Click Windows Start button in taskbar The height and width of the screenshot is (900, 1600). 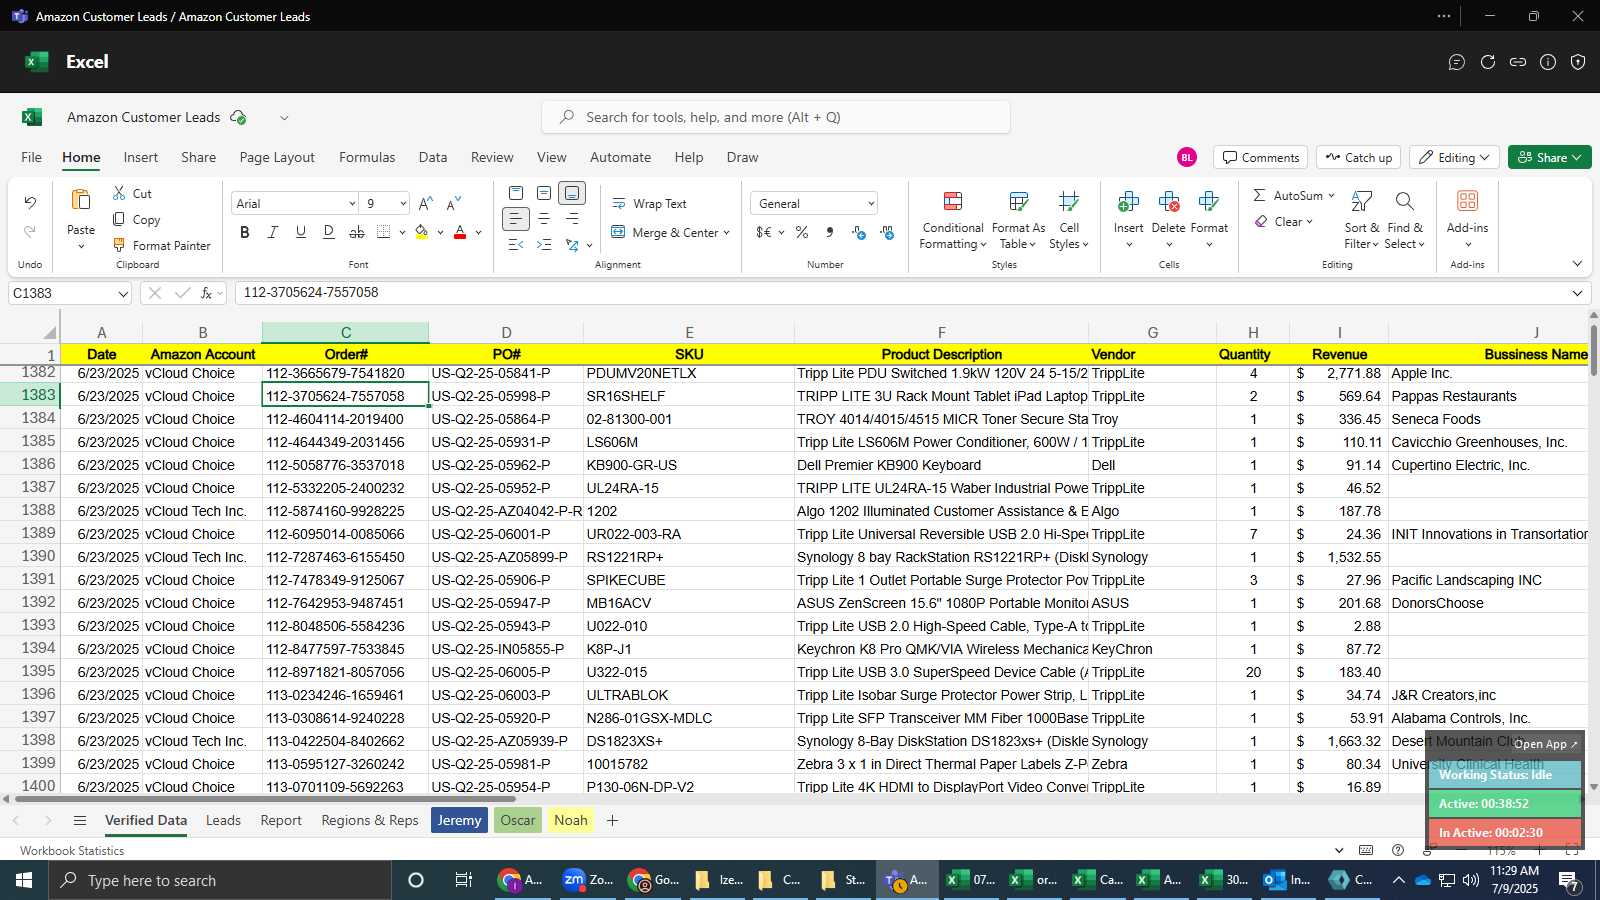tap(24, 880)
